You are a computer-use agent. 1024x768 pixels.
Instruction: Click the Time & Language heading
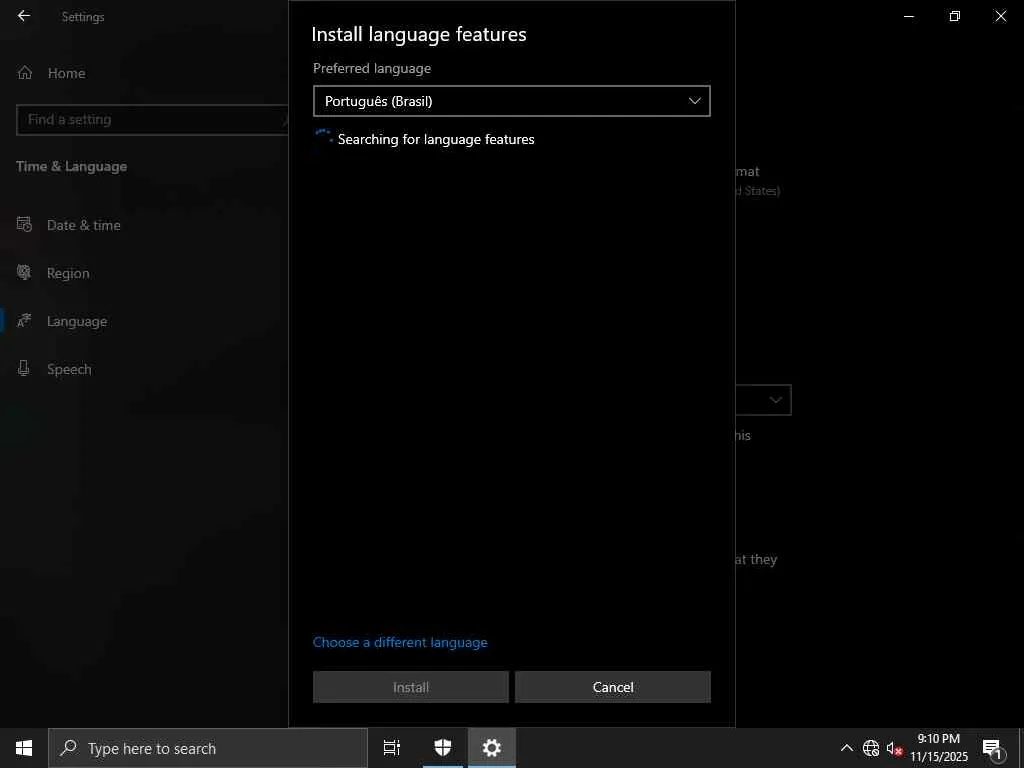[72, 167]
